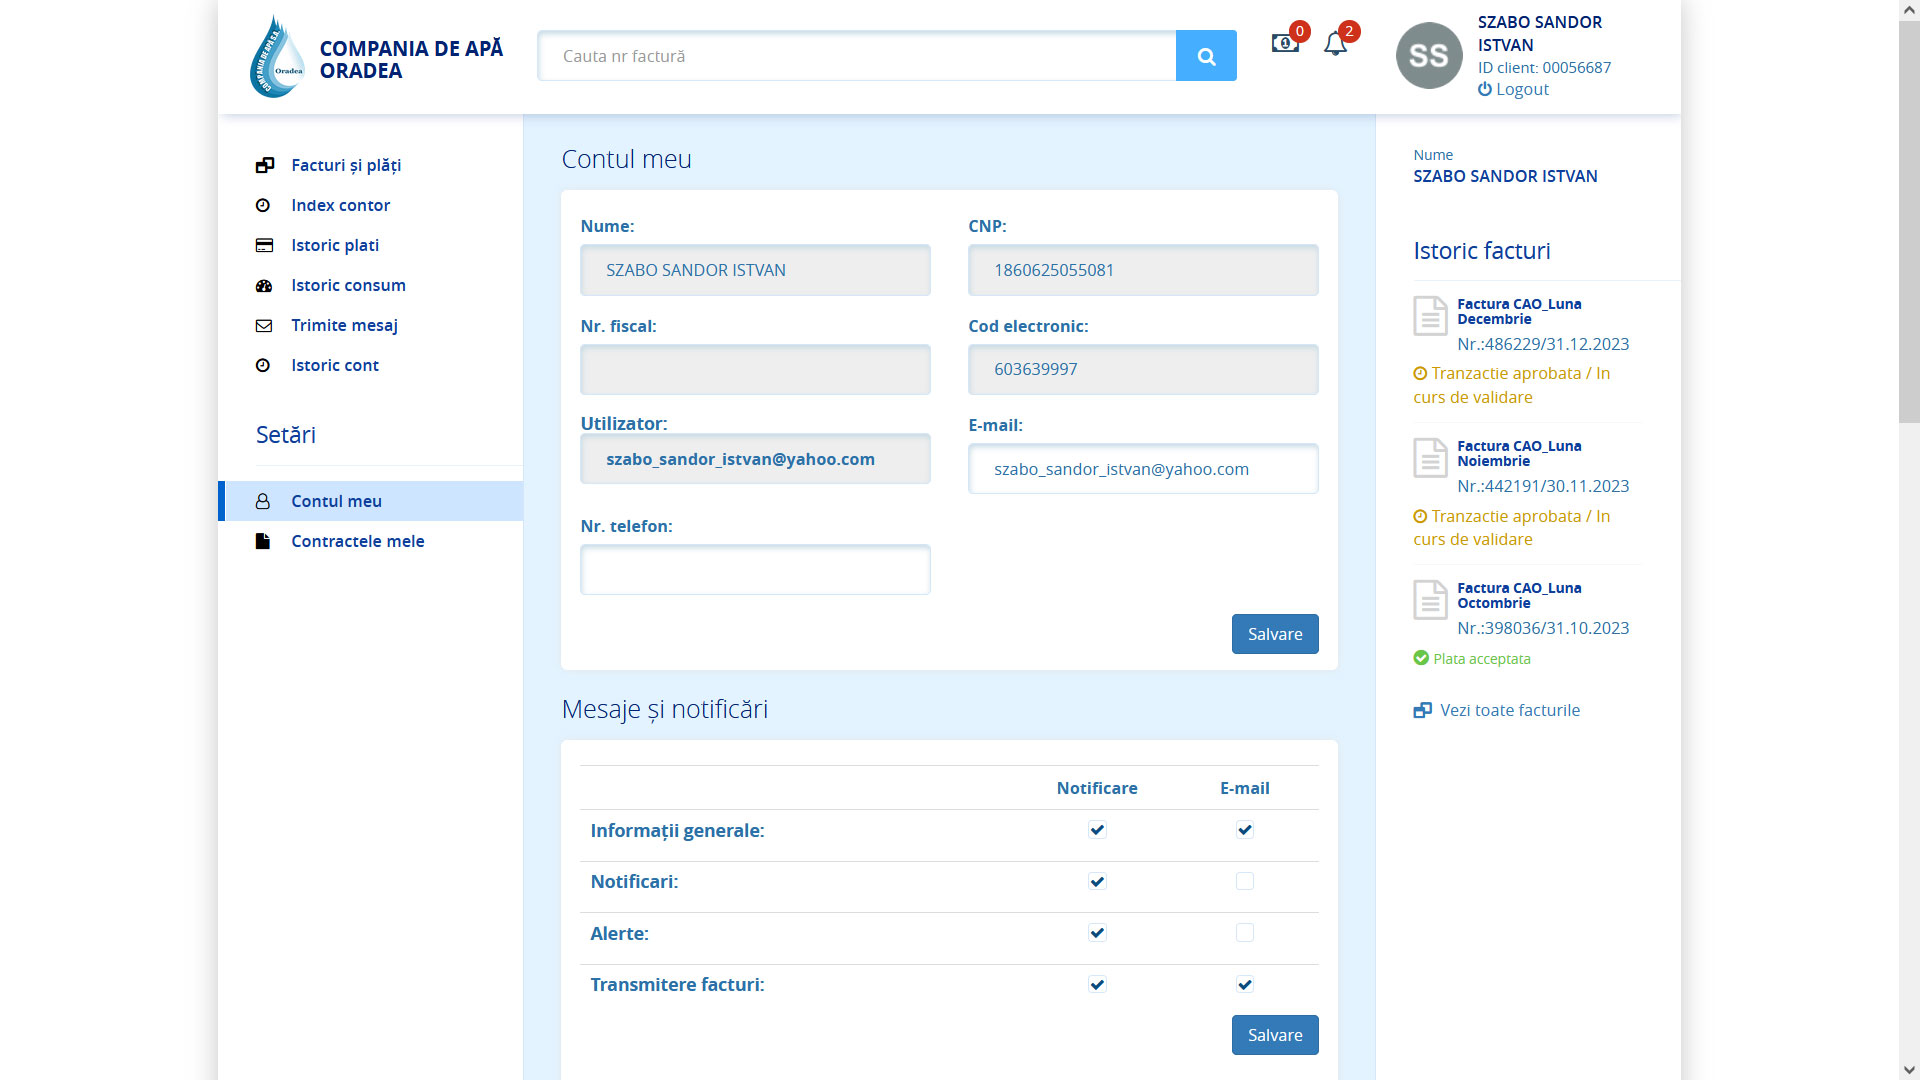Click Salvare in Contul meu form

[1275, 634]
